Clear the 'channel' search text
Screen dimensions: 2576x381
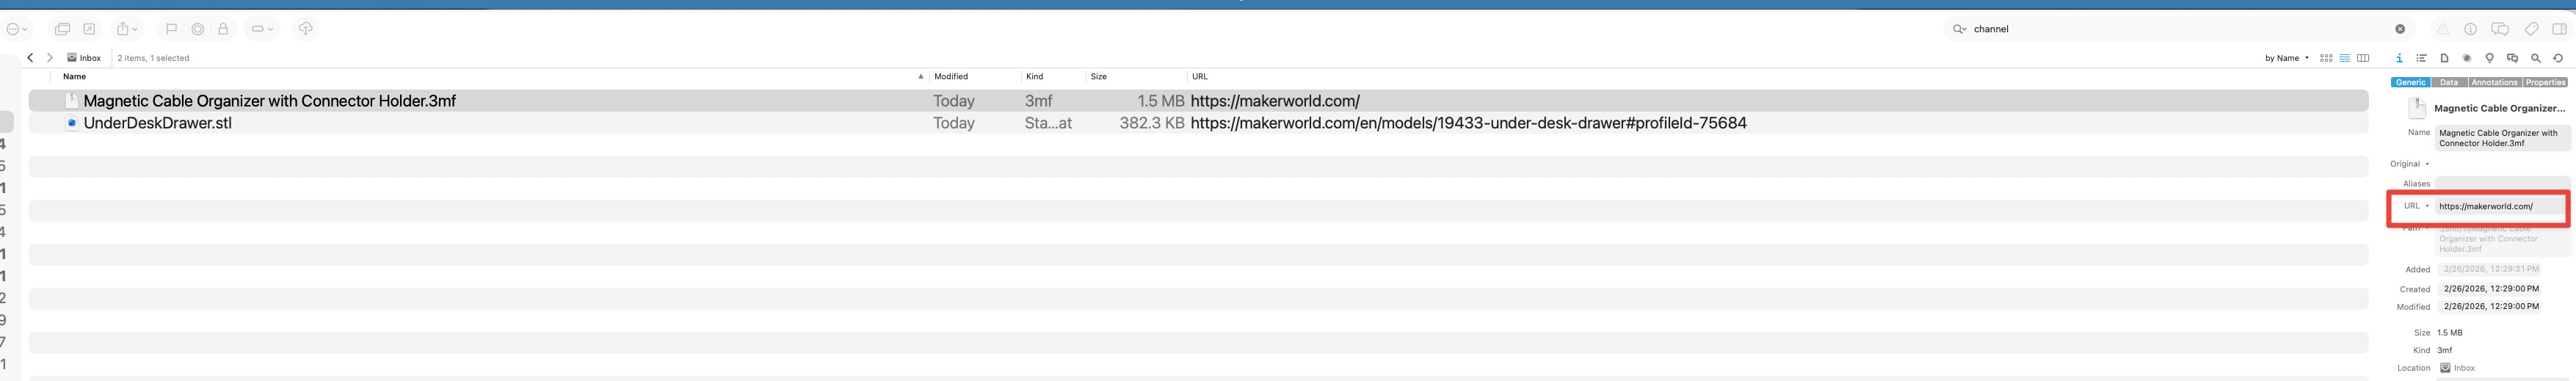2399,29
